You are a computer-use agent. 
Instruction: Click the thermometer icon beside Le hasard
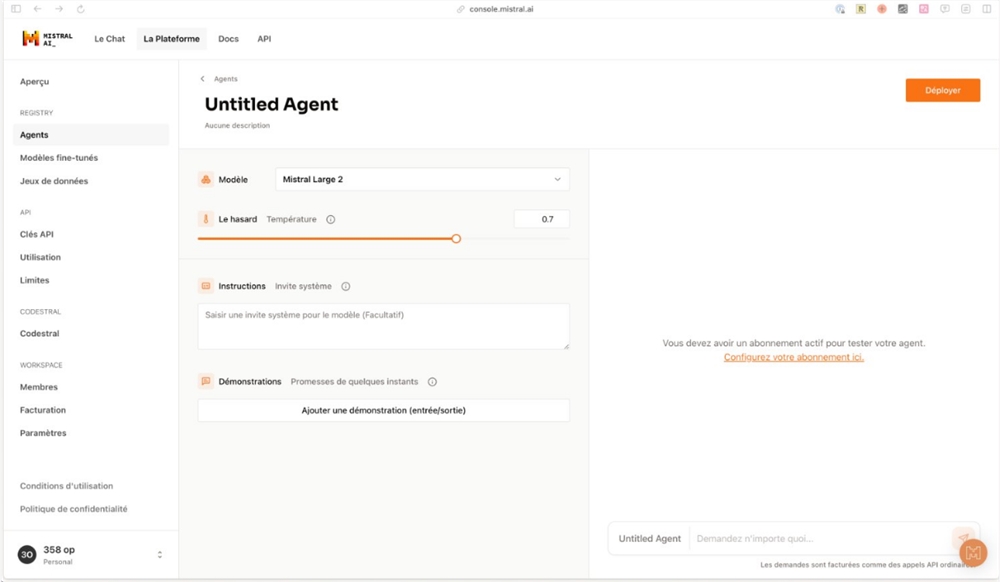pyautogui.click(x=206, y=219)
